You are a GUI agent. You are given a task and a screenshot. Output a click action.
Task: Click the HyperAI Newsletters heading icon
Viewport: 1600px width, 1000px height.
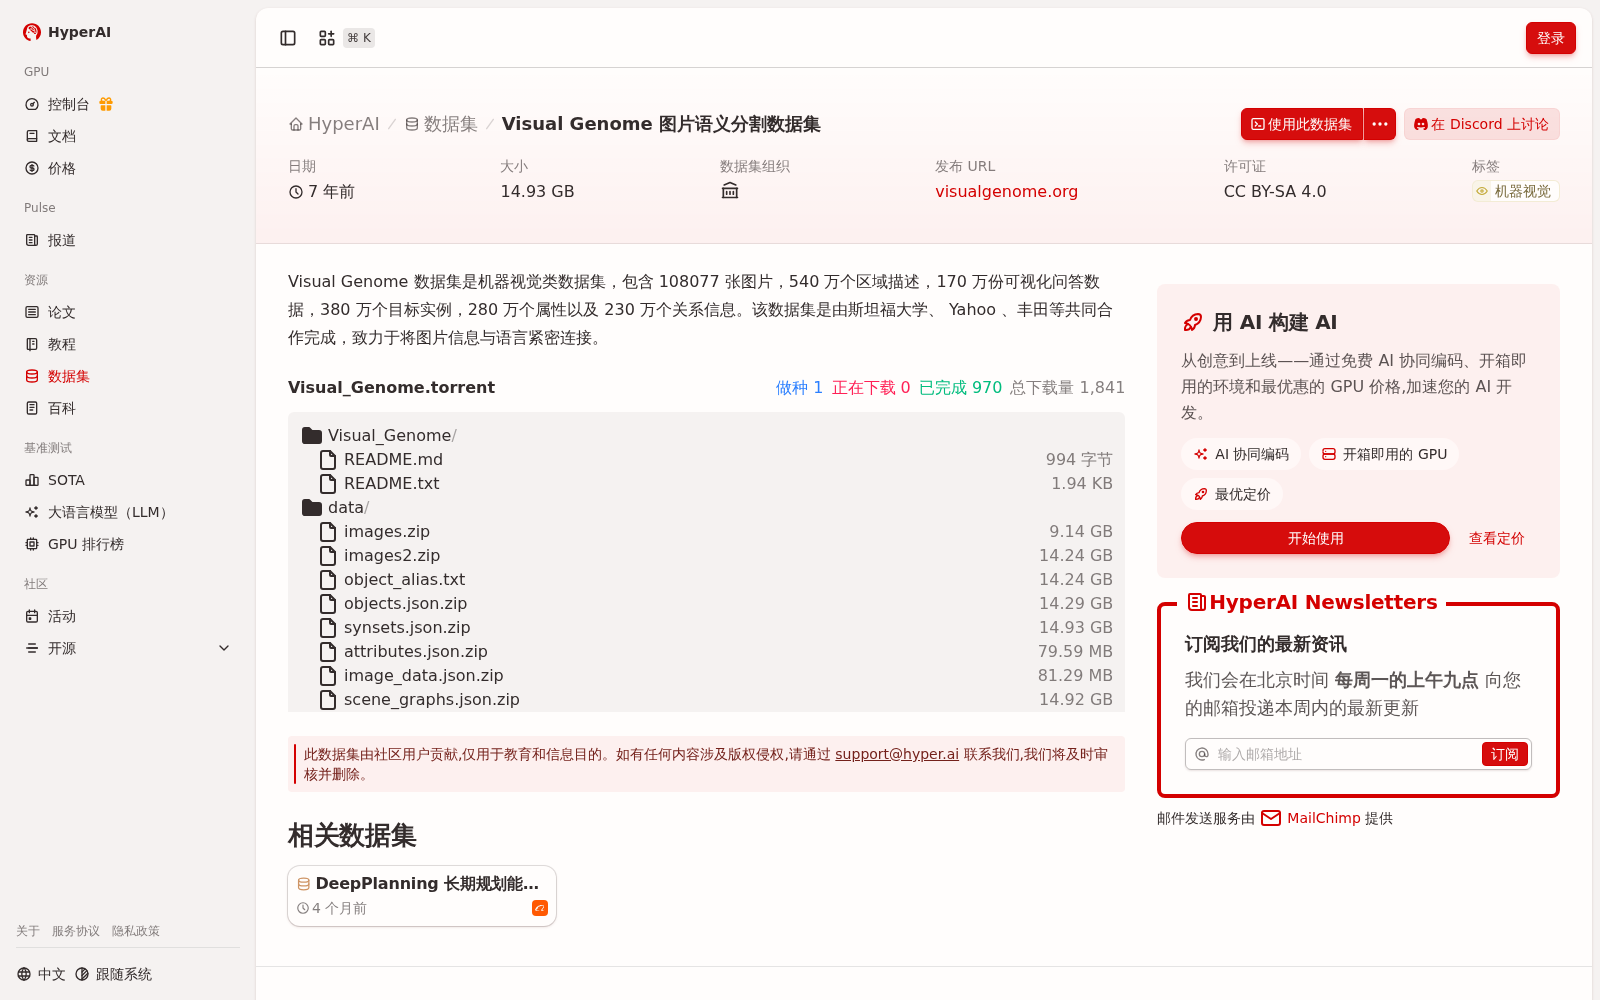tap(1196, 602)
